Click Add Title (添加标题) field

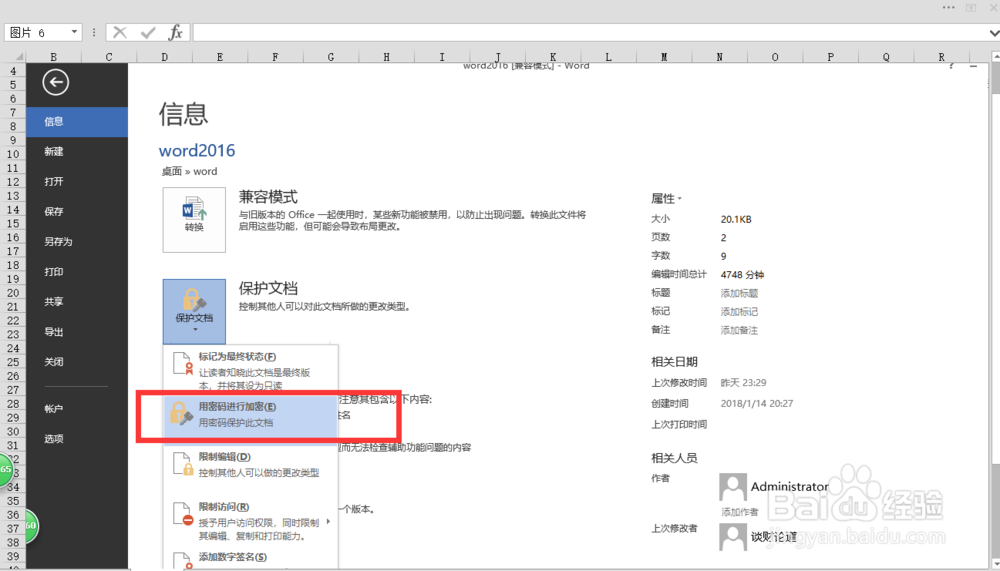click(739, 293)
